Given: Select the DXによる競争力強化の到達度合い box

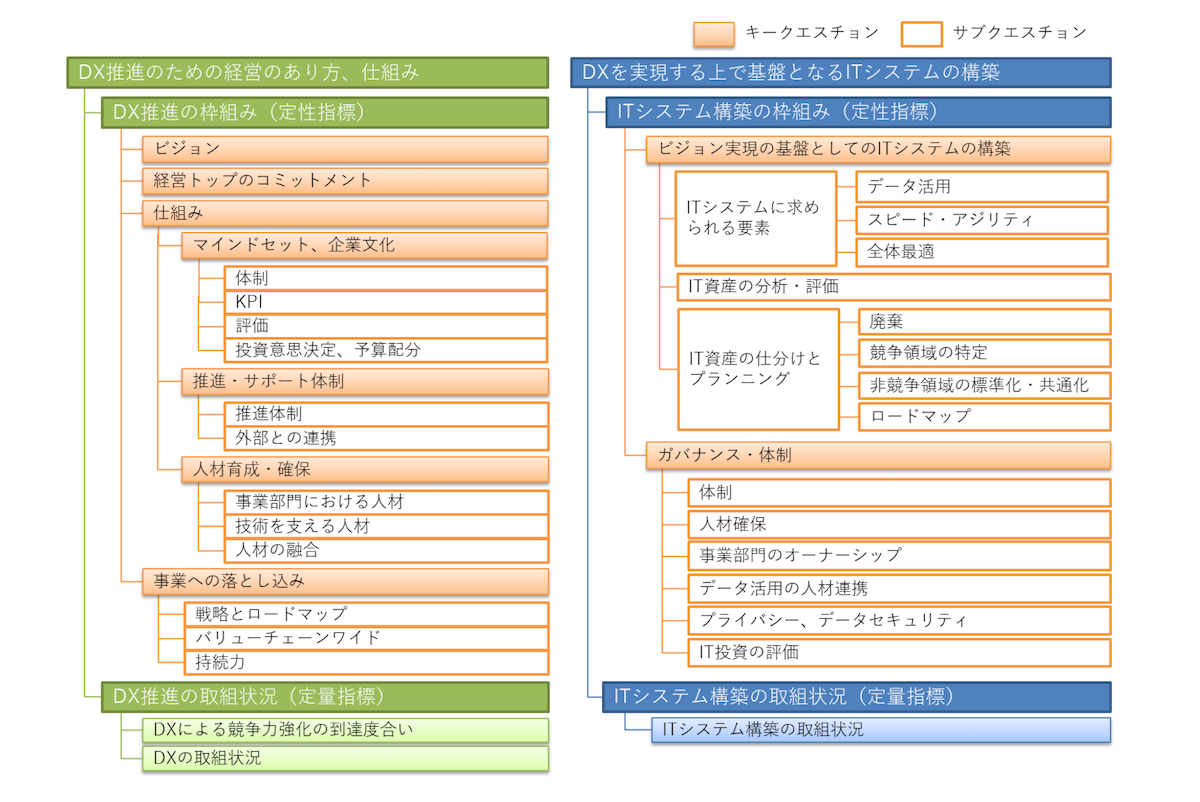Looking at the screenshot, I should click(345, 730).
